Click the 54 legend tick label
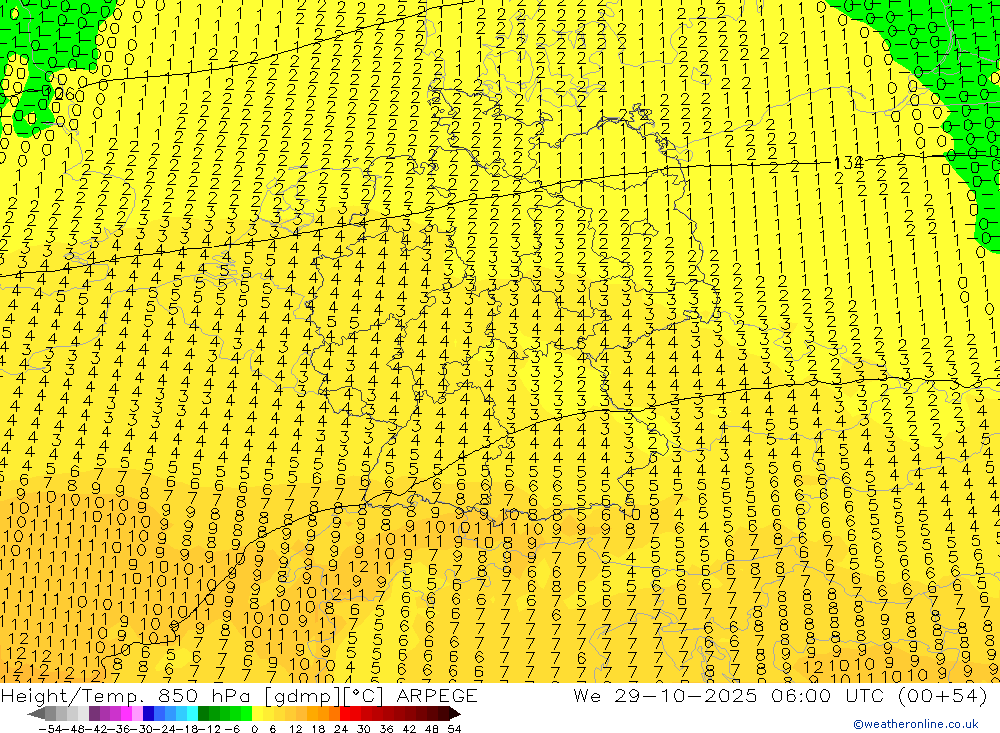This screenshot has height=733, width=1000. pyautogui.click(x=454, y=729)
